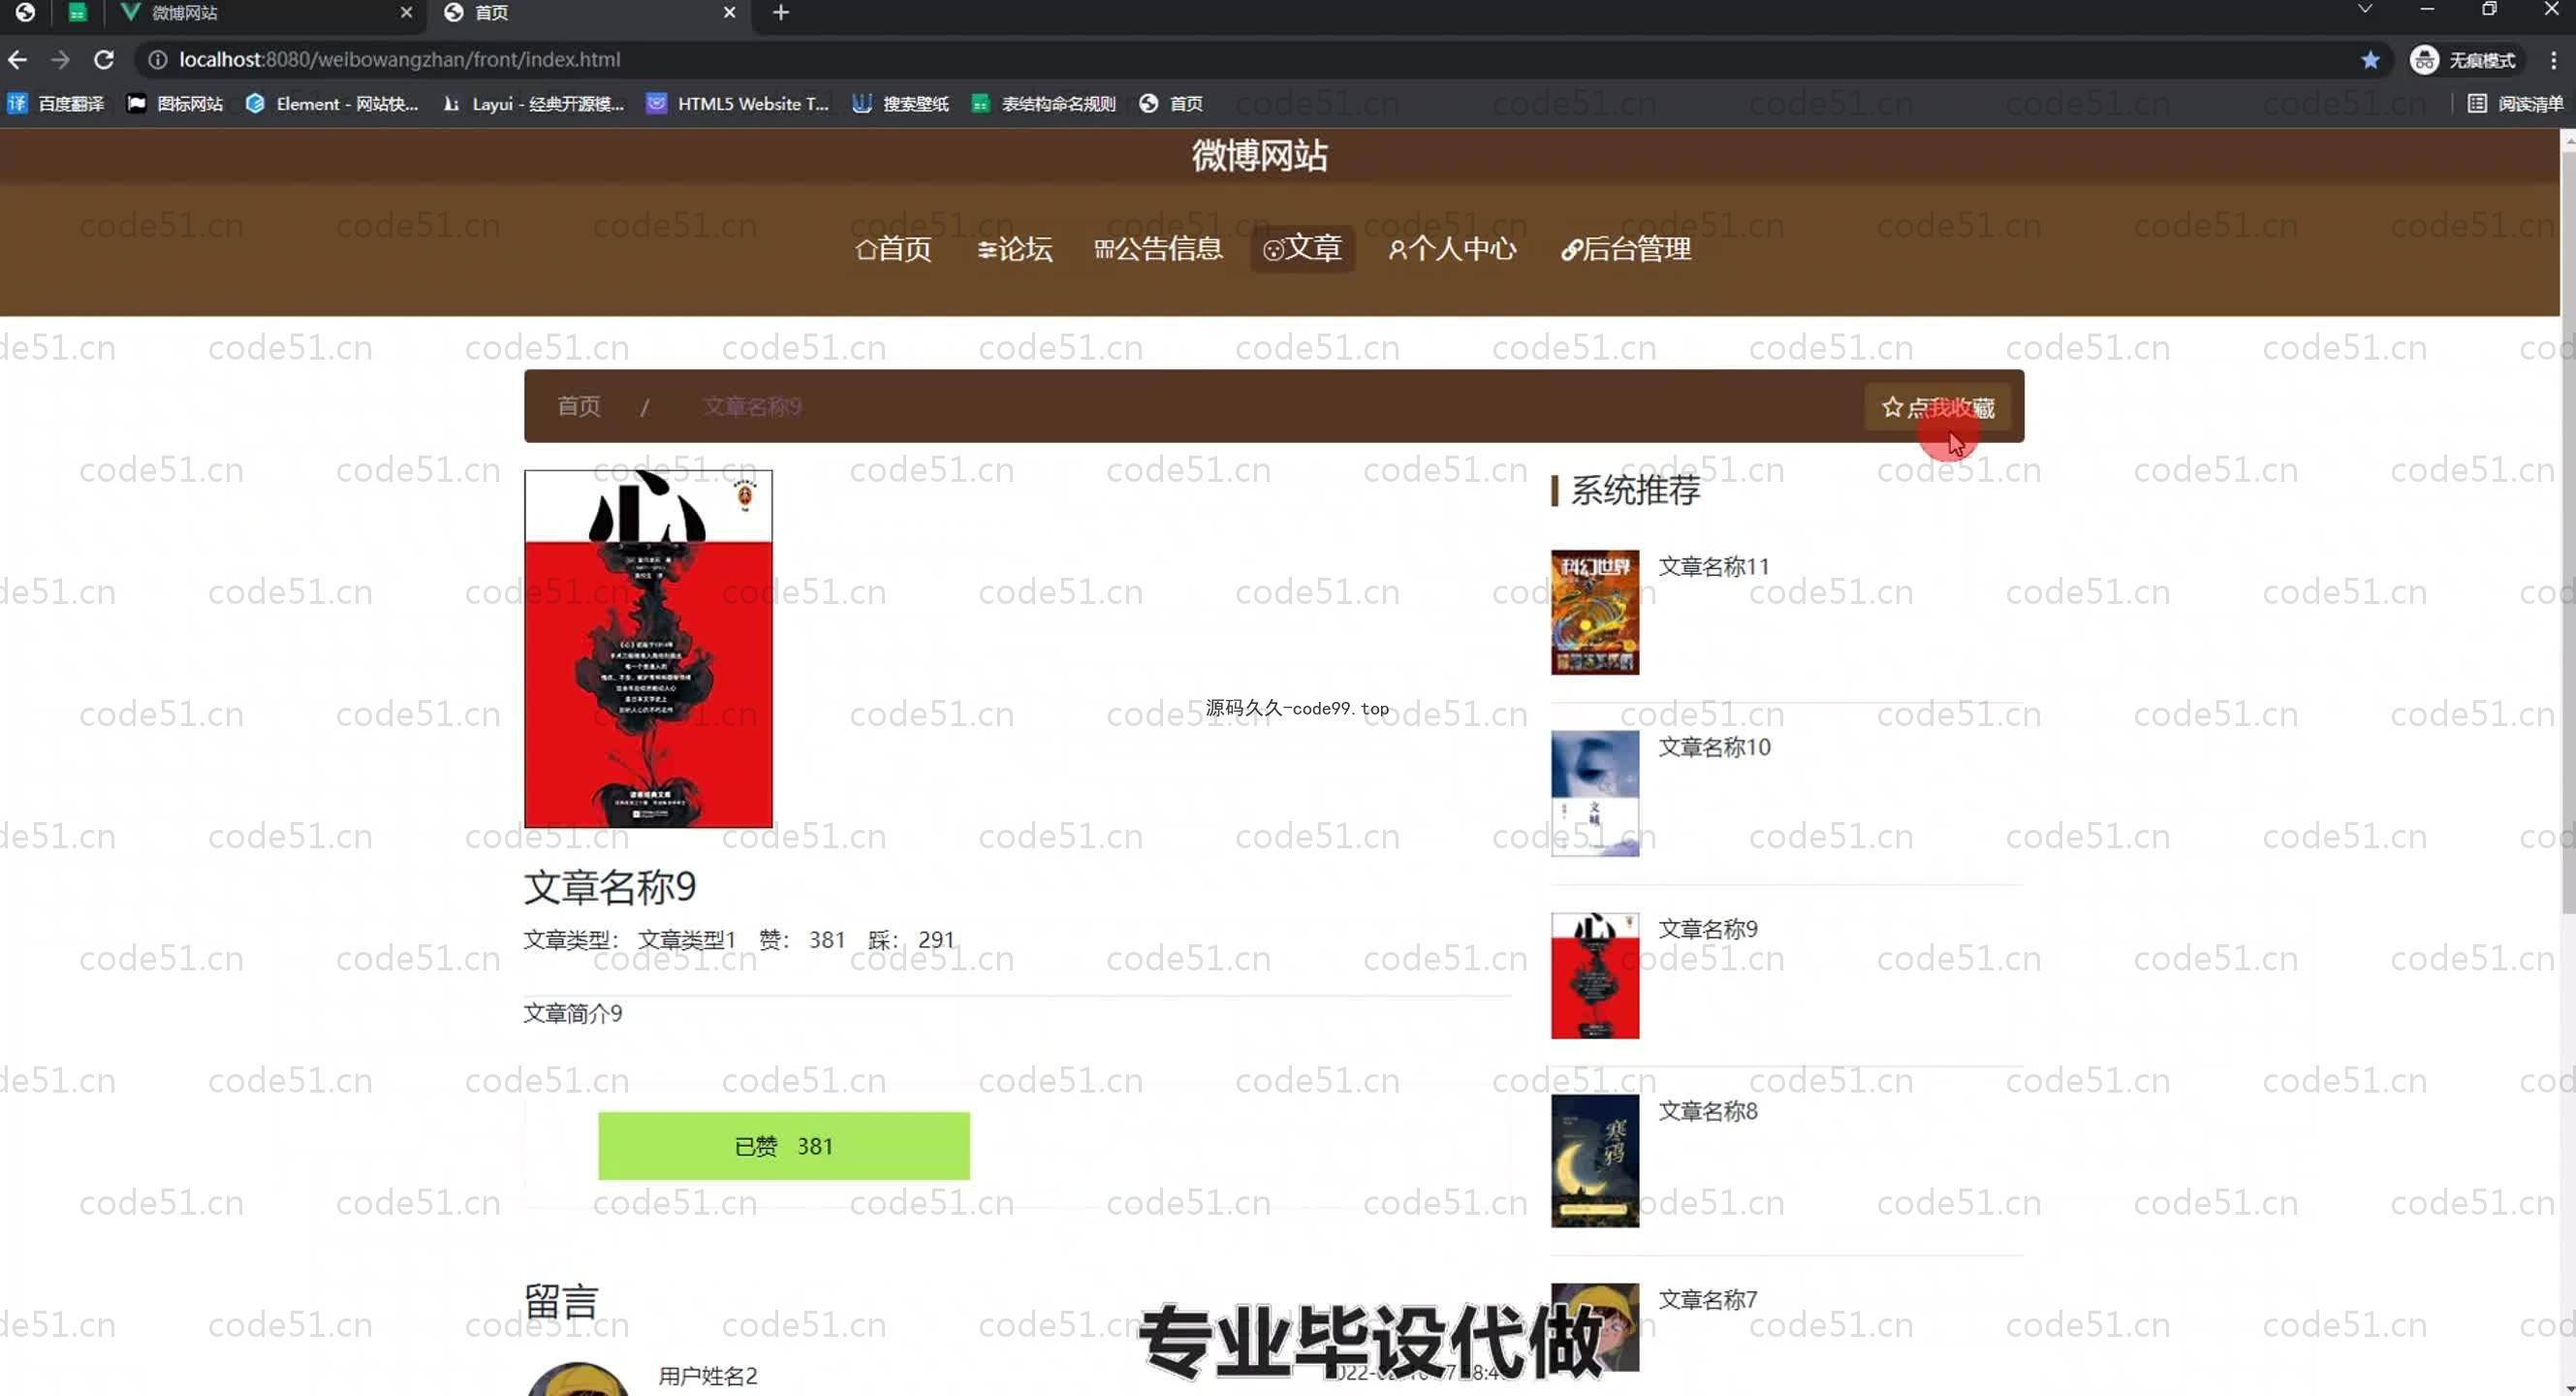Viewport: 2576px width, 1396px height.
Task: Open recommended 文章名称7 title
Action: pyautogui.click(x=1708, y=1300)
